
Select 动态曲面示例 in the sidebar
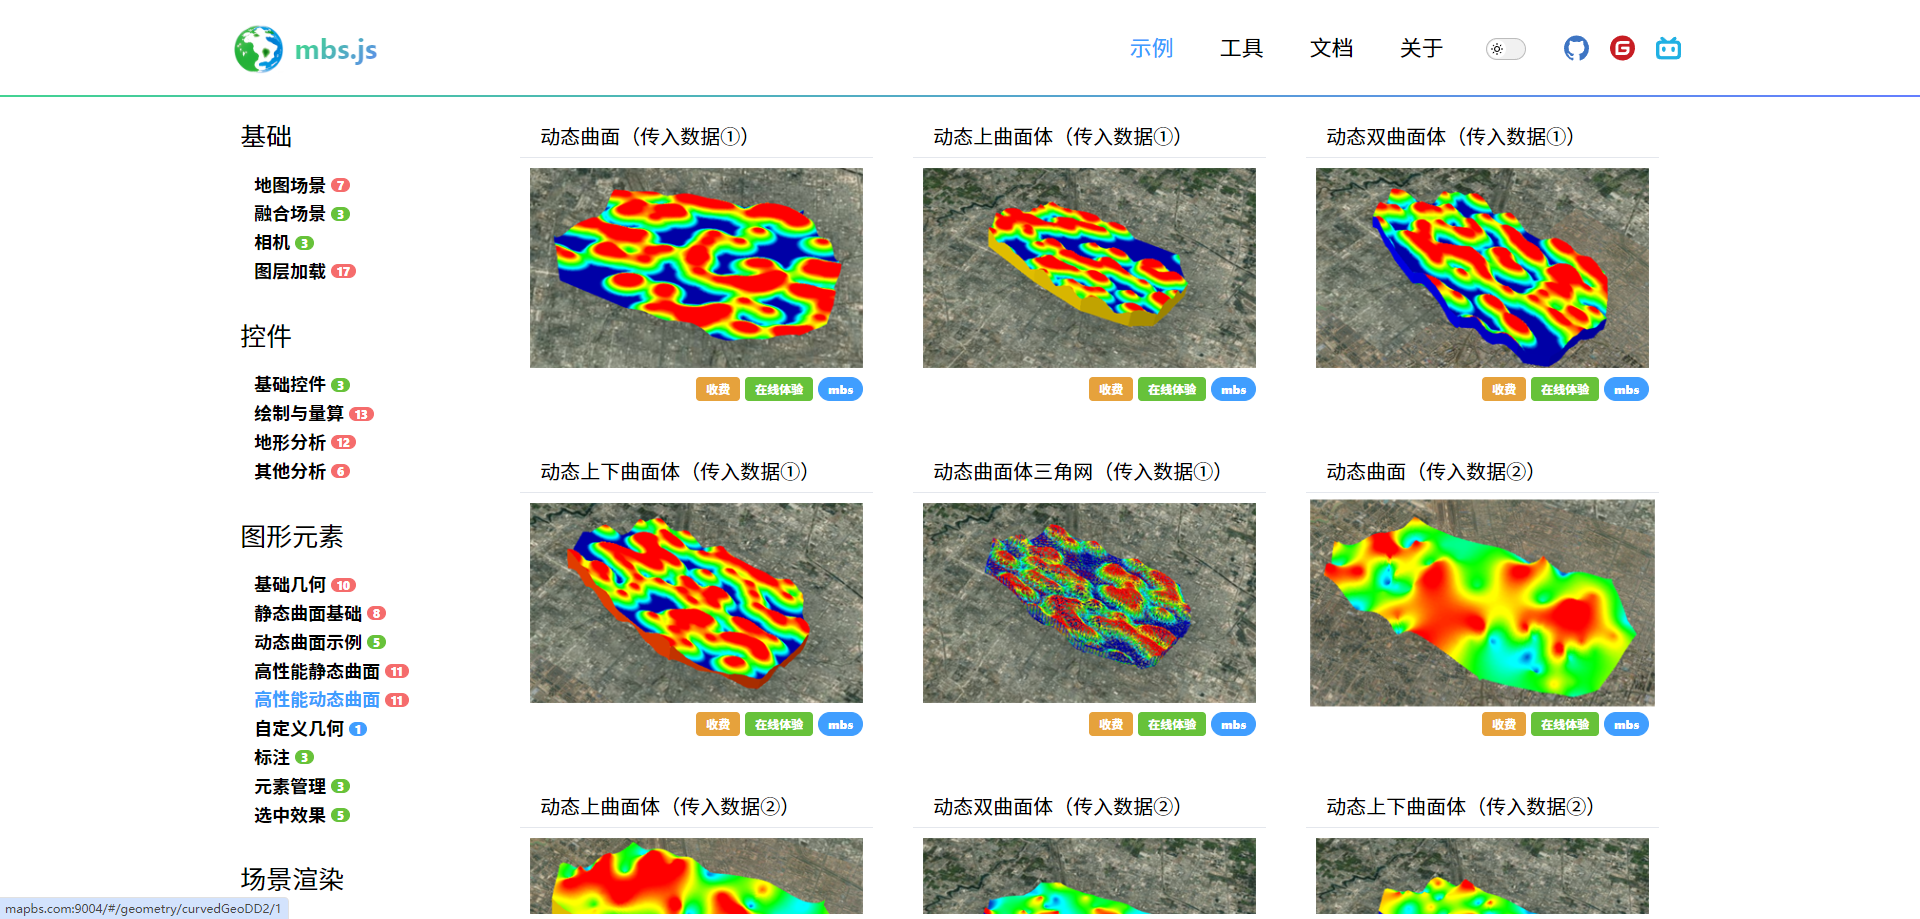[x=308, y=643]
